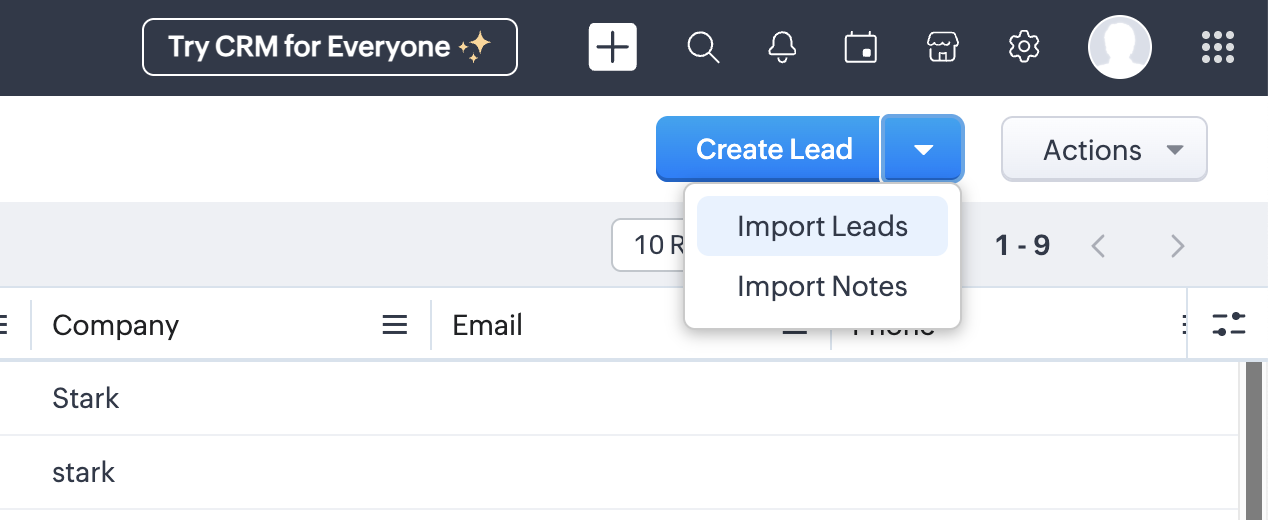The height and width of the screenshot is (520, 1268).
Task: Click the quick create plus icon
Action: [x=613, y=47]
